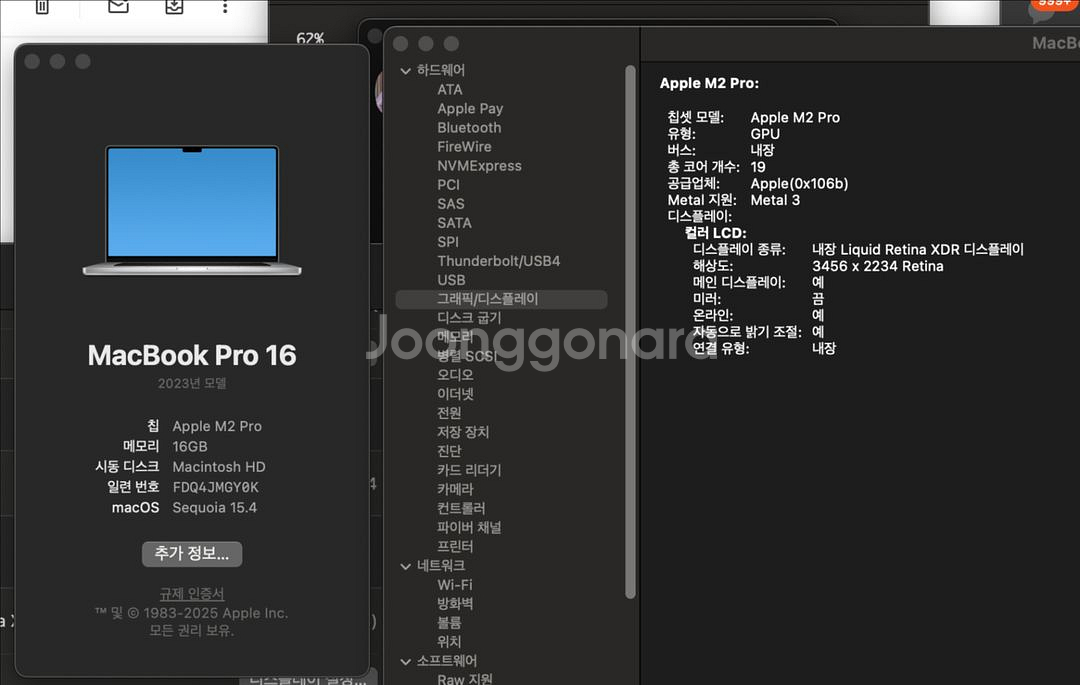Screen dimensions: 1080x685
Task: Click the Sequoia 15.4 macOS version text
Action: (x=214, y=508)
